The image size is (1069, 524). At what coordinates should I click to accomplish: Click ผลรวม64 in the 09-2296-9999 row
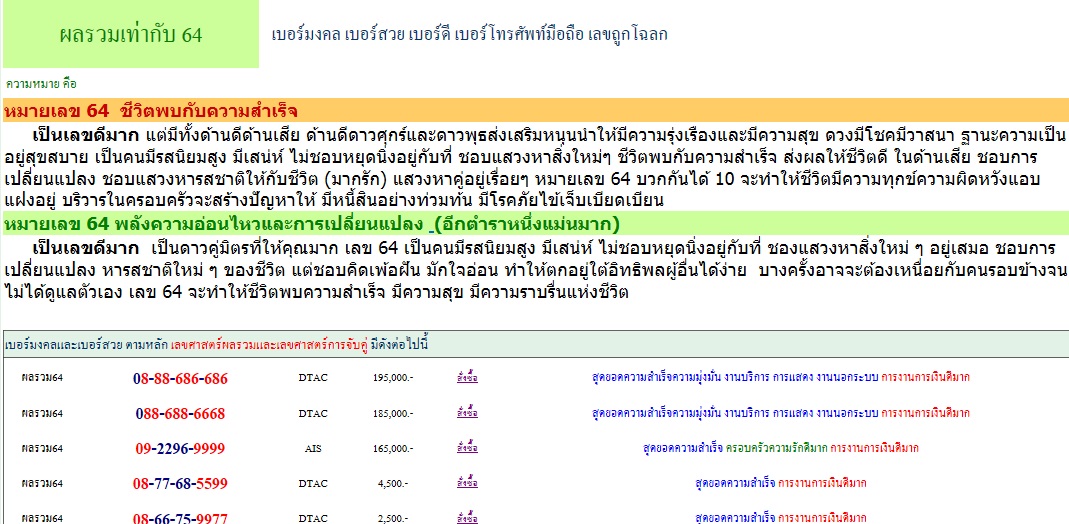click(42, 448)
